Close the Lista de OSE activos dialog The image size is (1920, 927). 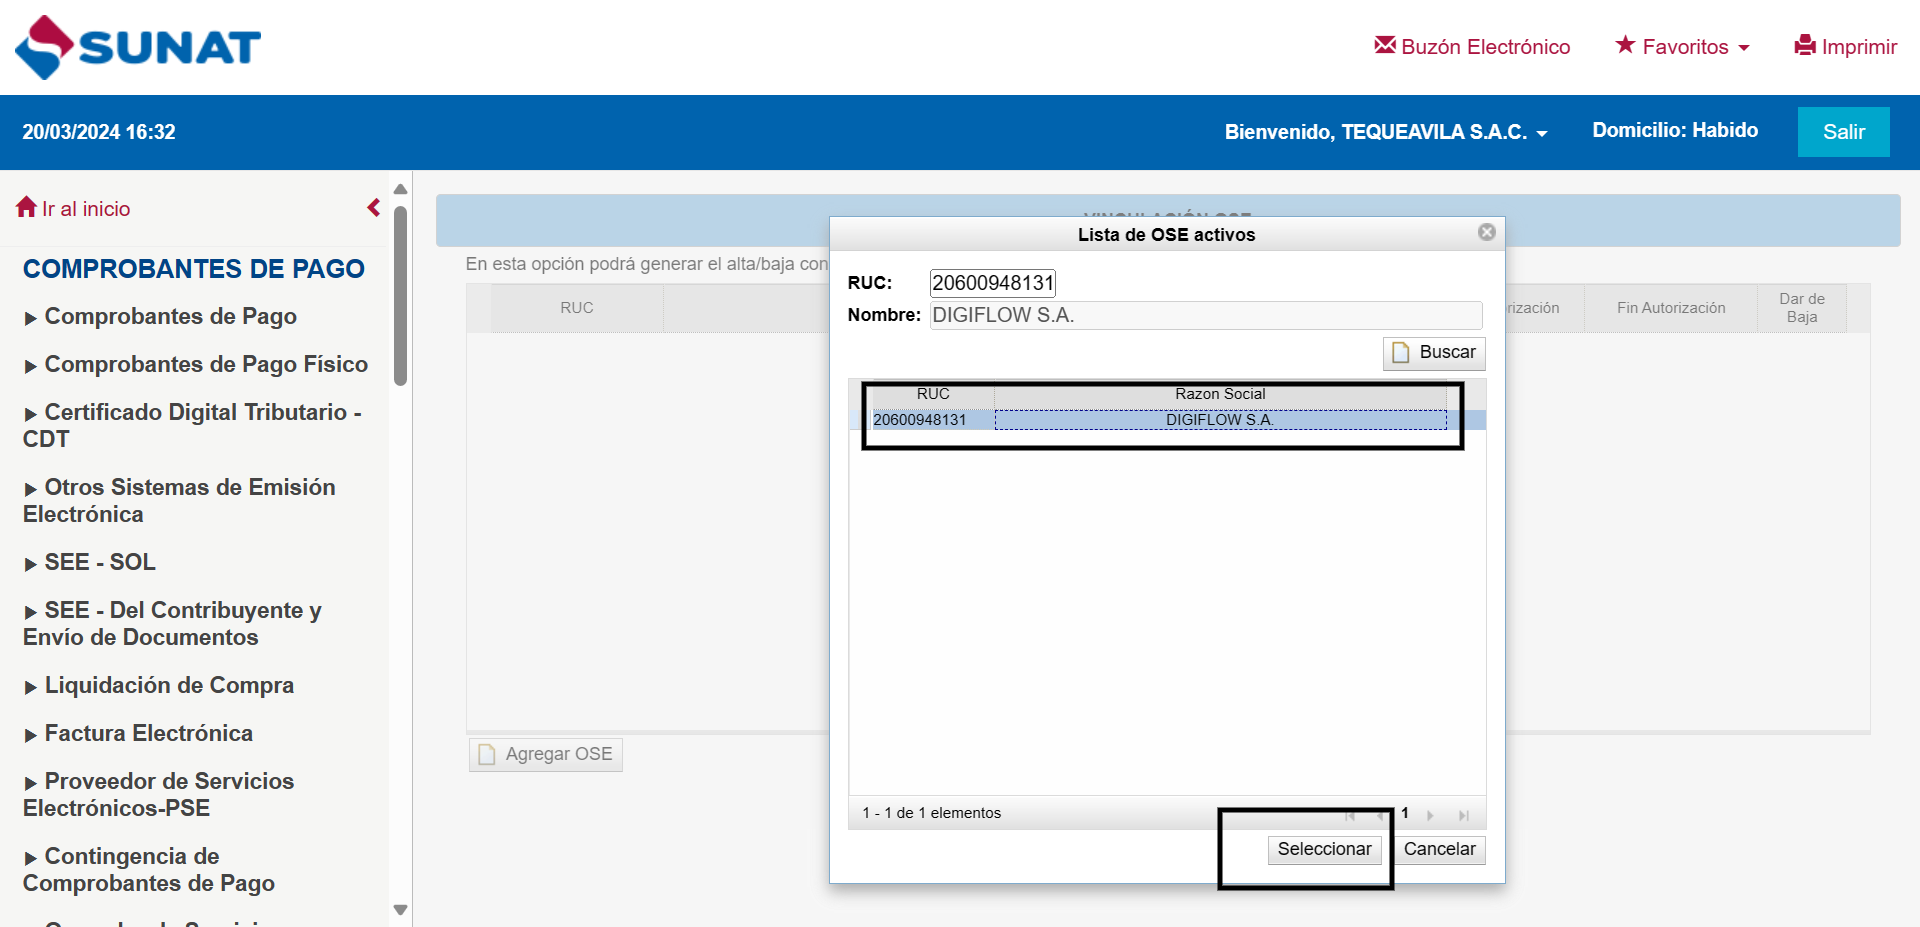click(1487, 232)
